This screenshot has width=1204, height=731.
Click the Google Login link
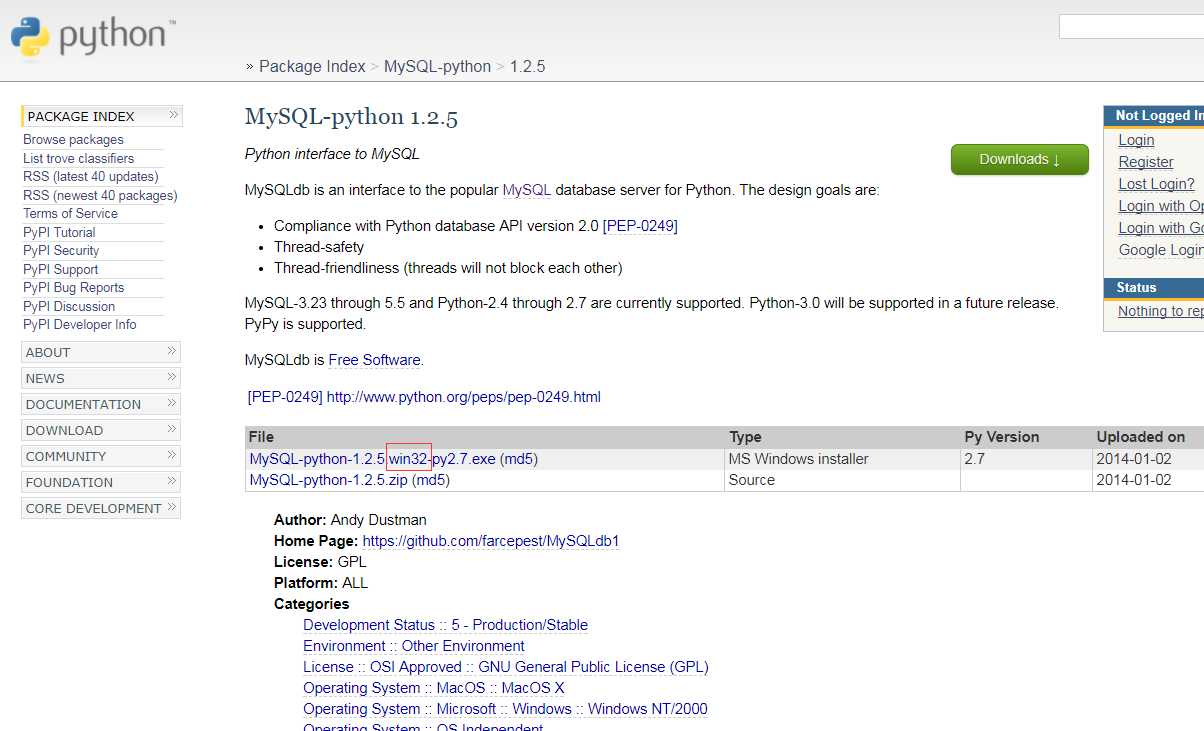(x=1161, y=250)
